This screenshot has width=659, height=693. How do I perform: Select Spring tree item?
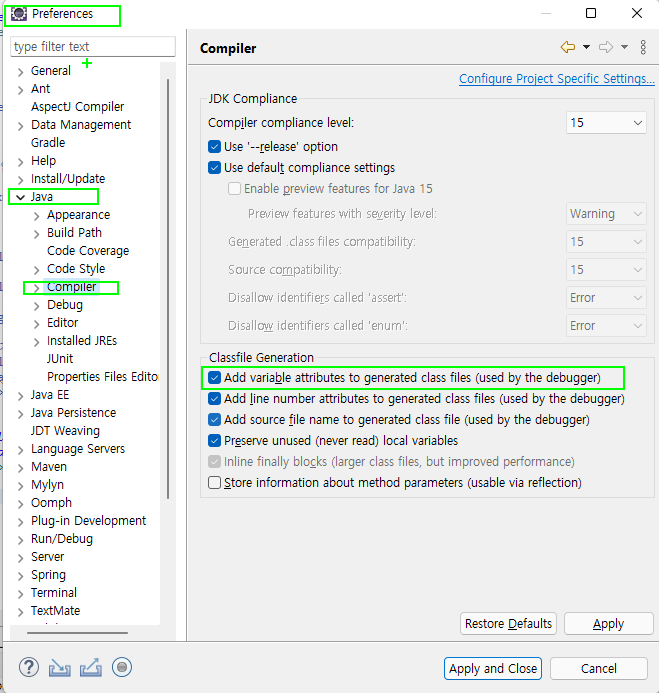click(48, 575)
